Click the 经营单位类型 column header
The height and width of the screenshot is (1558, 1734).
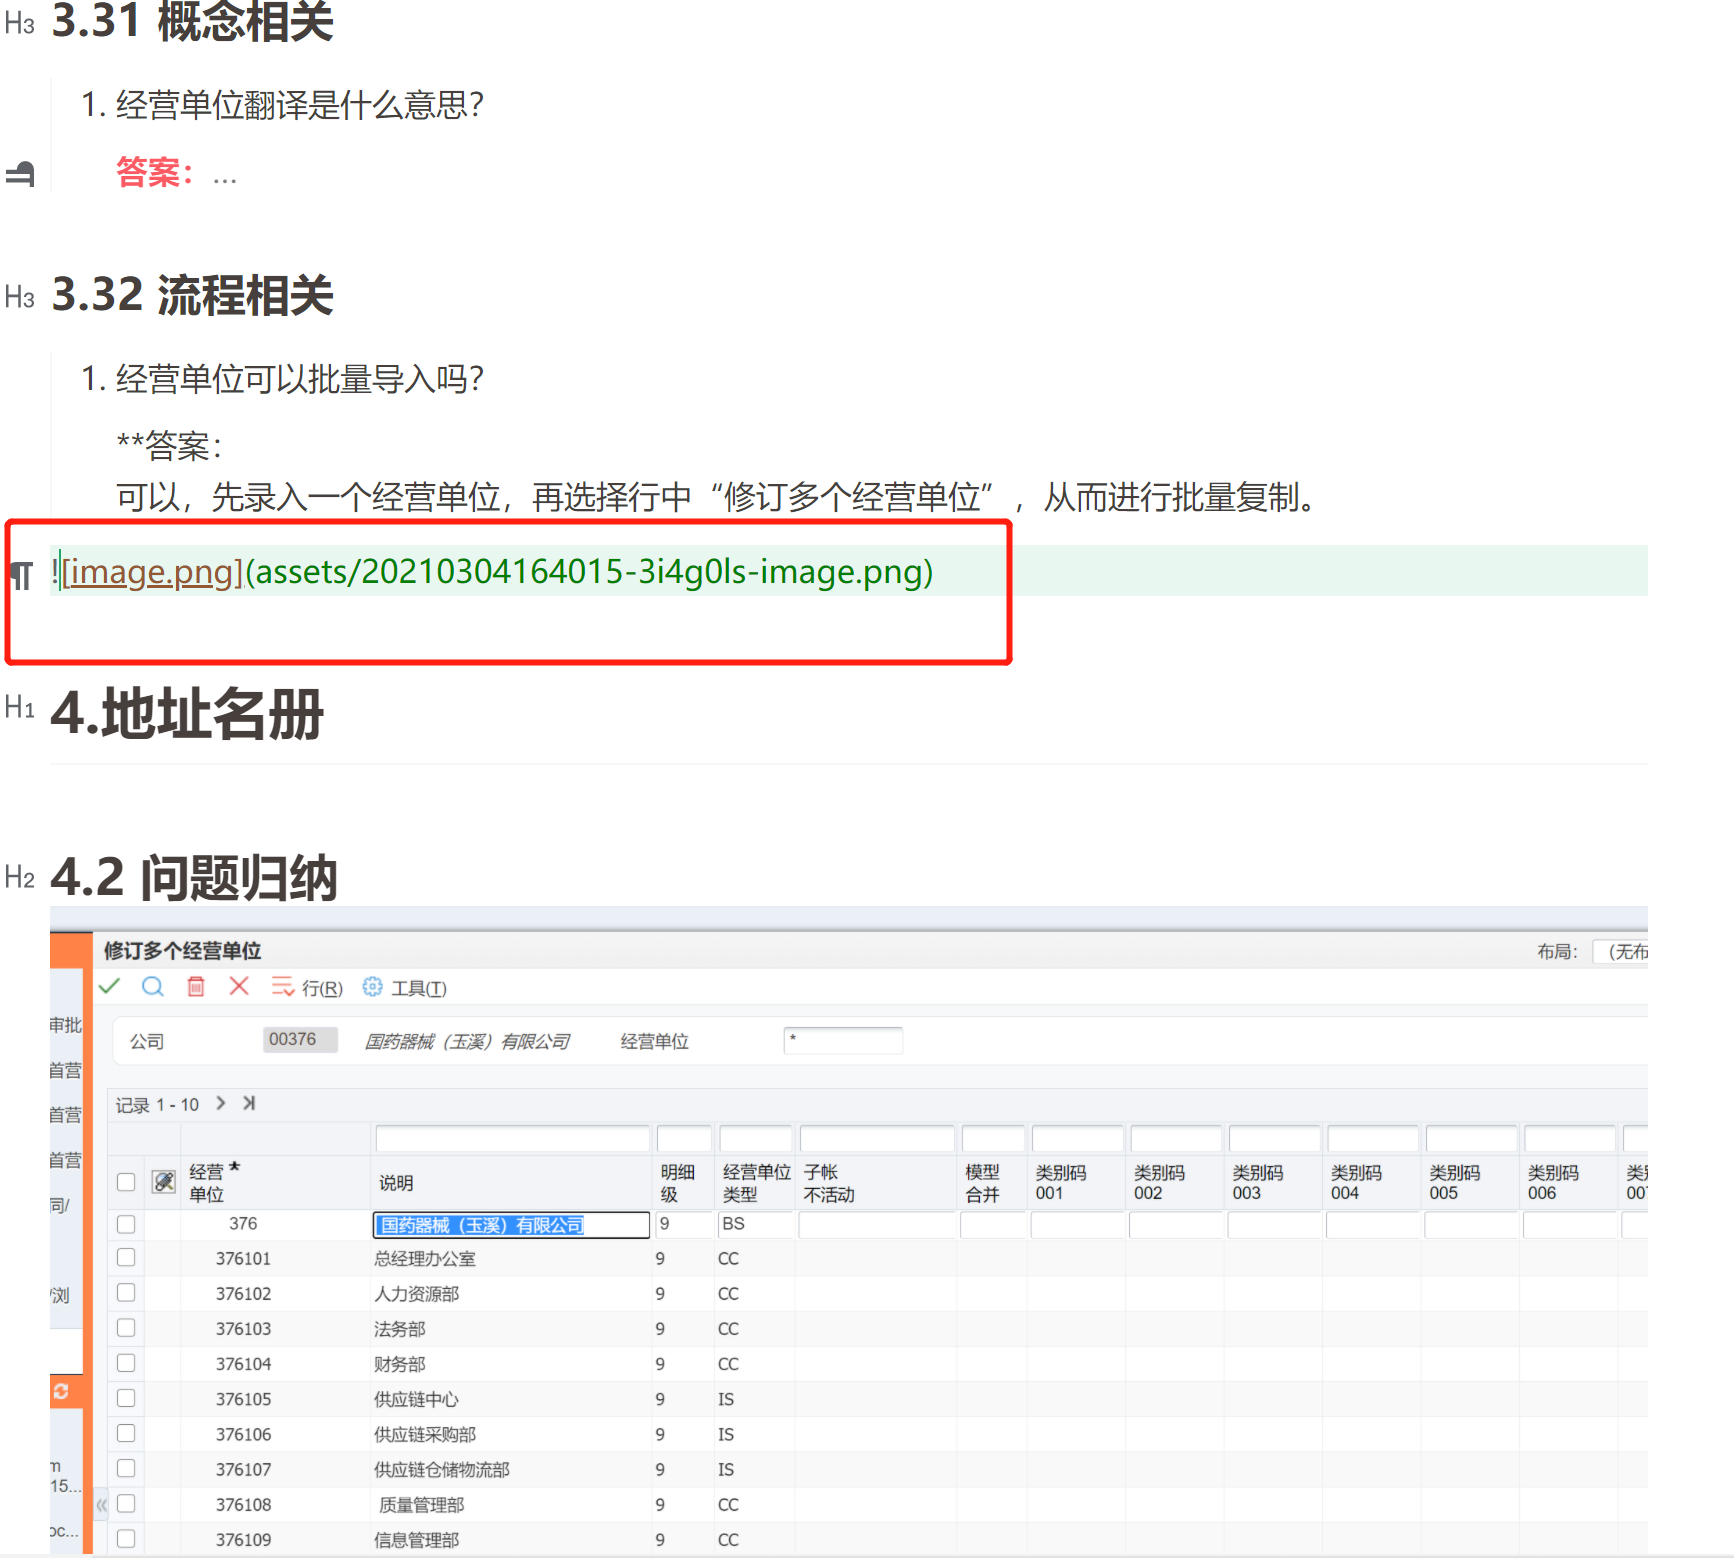[756, 1183]
